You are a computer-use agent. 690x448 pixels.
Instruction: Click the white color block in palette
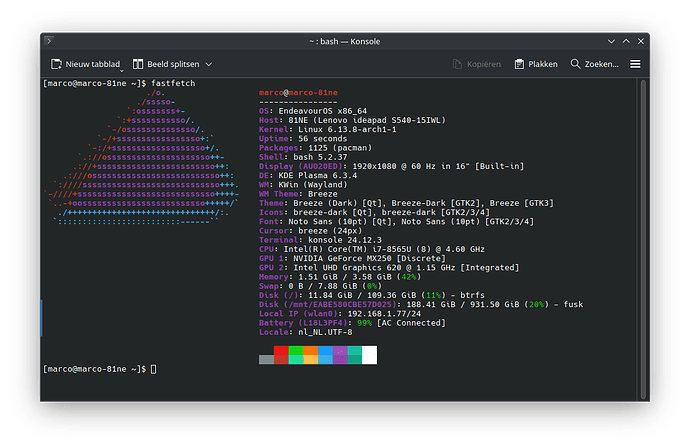[x=370, y=355]
